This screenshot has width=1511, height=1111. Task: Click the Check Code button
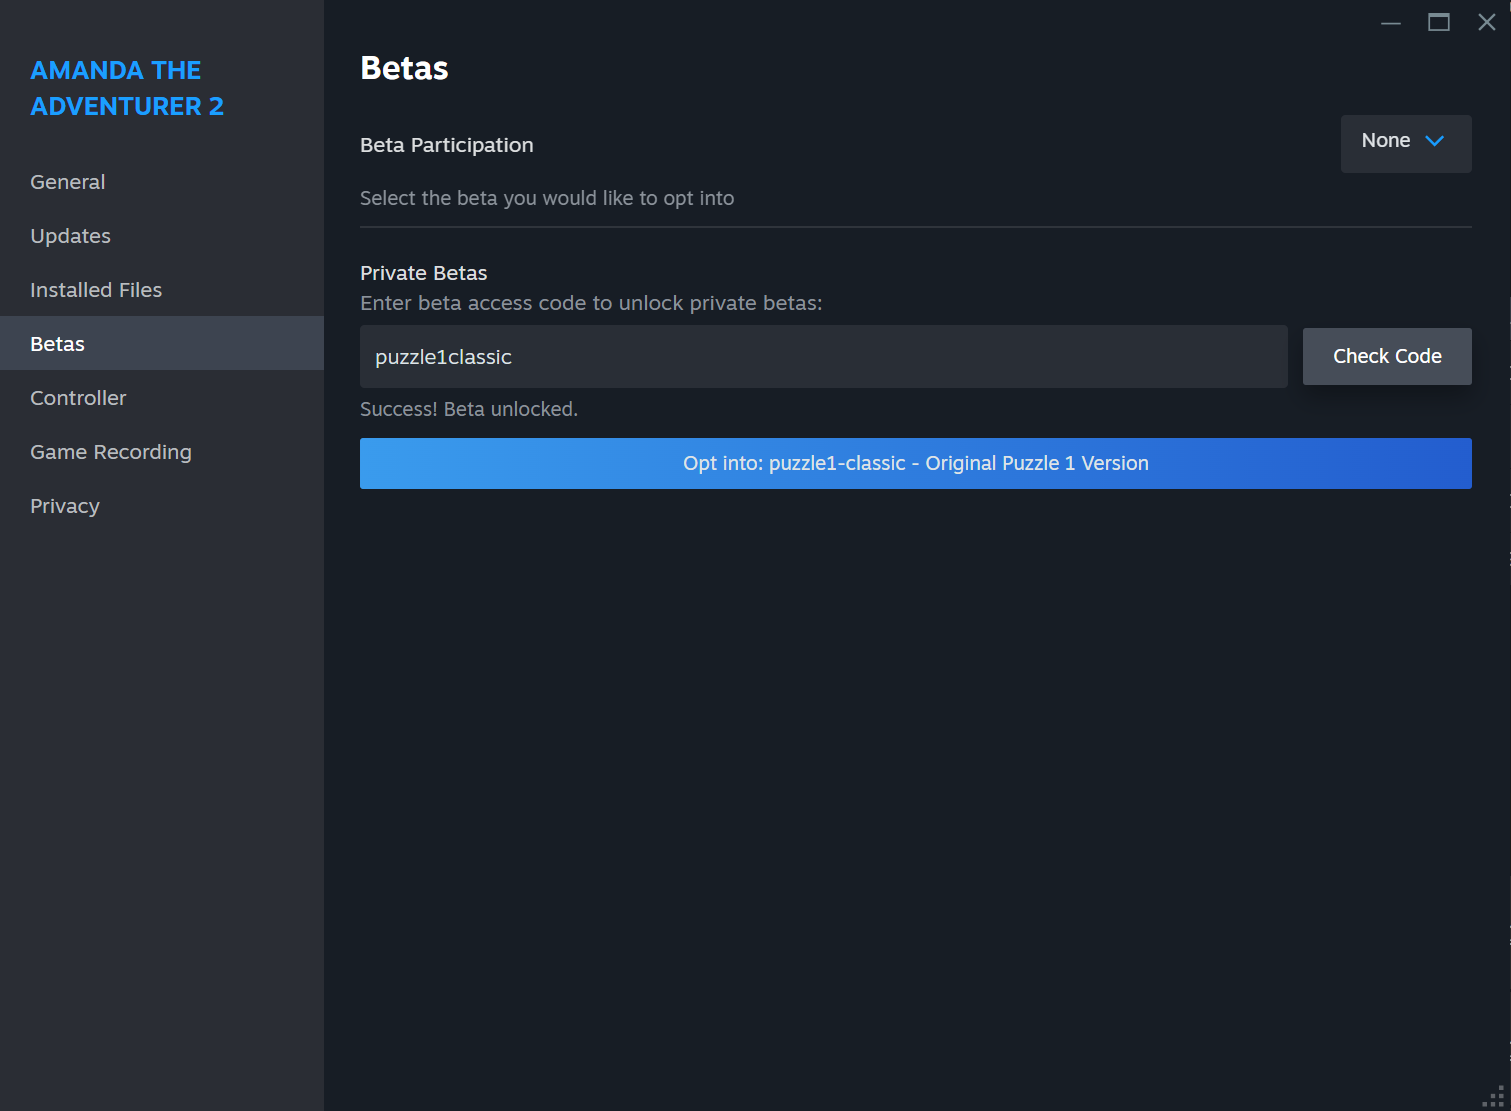pos(1387,356)
